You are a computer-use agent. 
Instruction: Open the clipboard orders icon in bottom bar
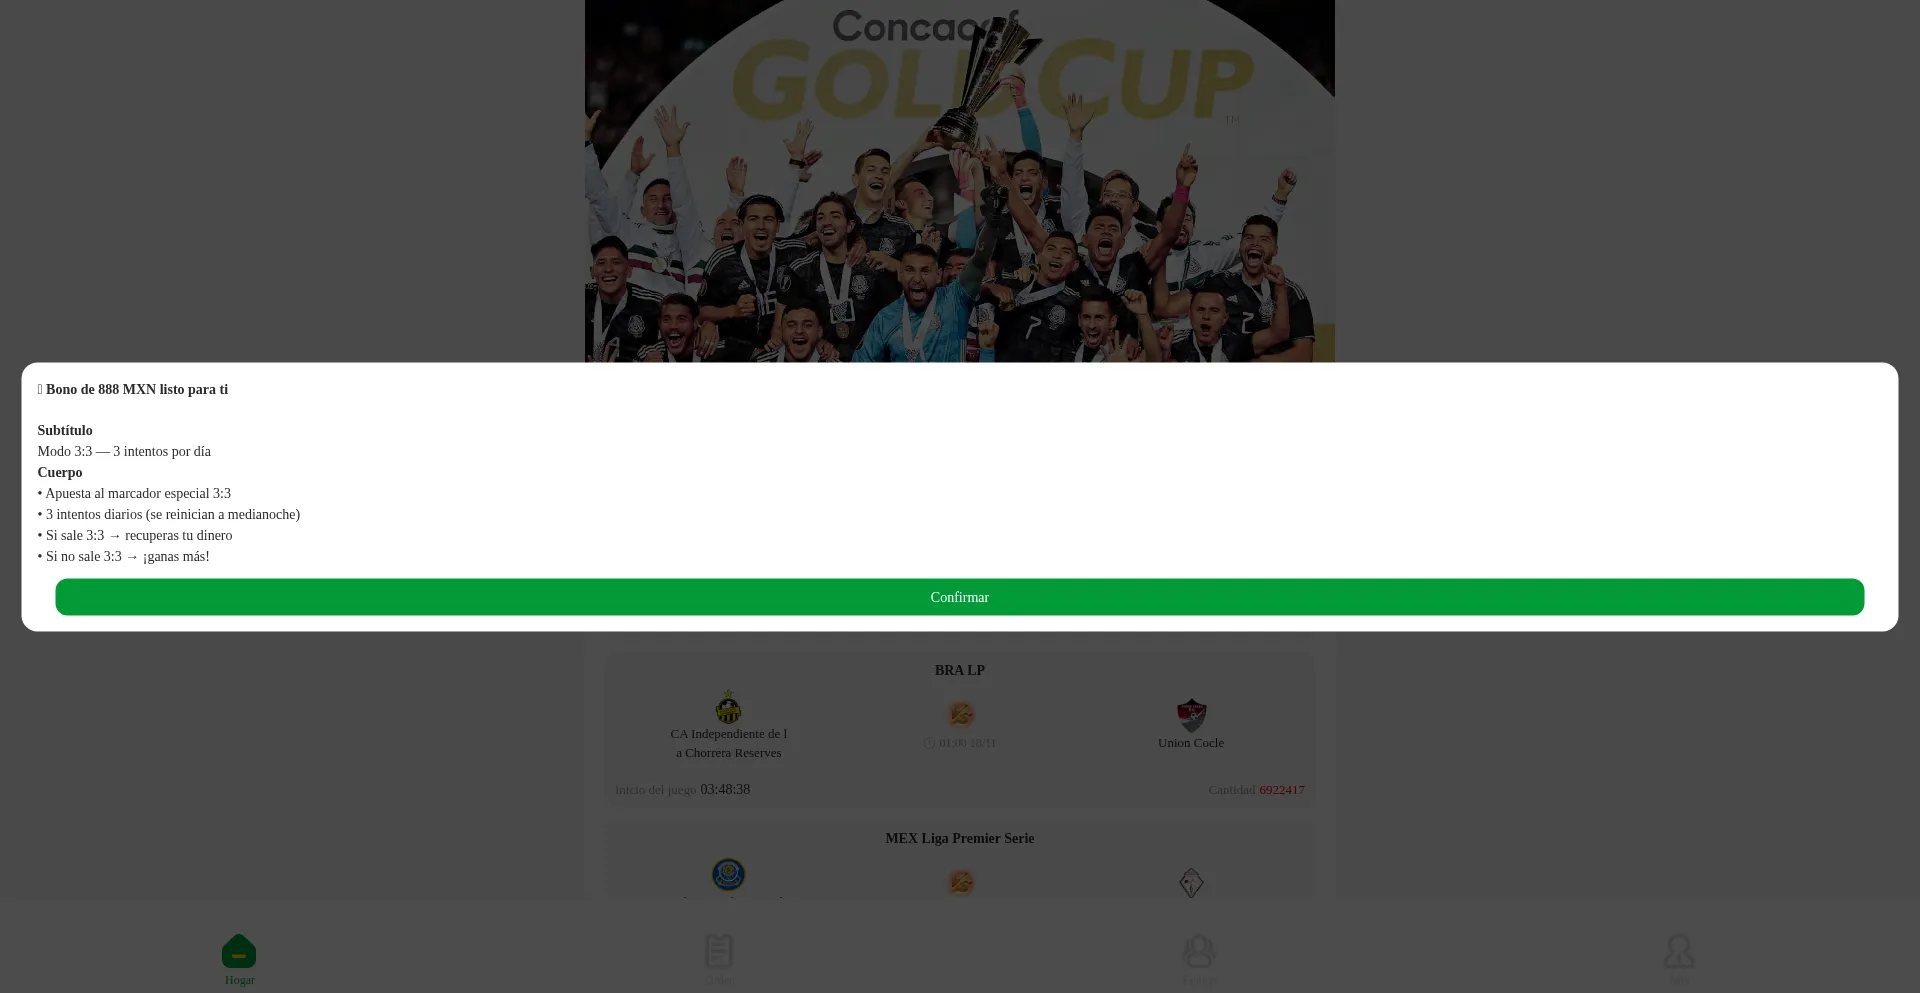click(x=719, y=951)
